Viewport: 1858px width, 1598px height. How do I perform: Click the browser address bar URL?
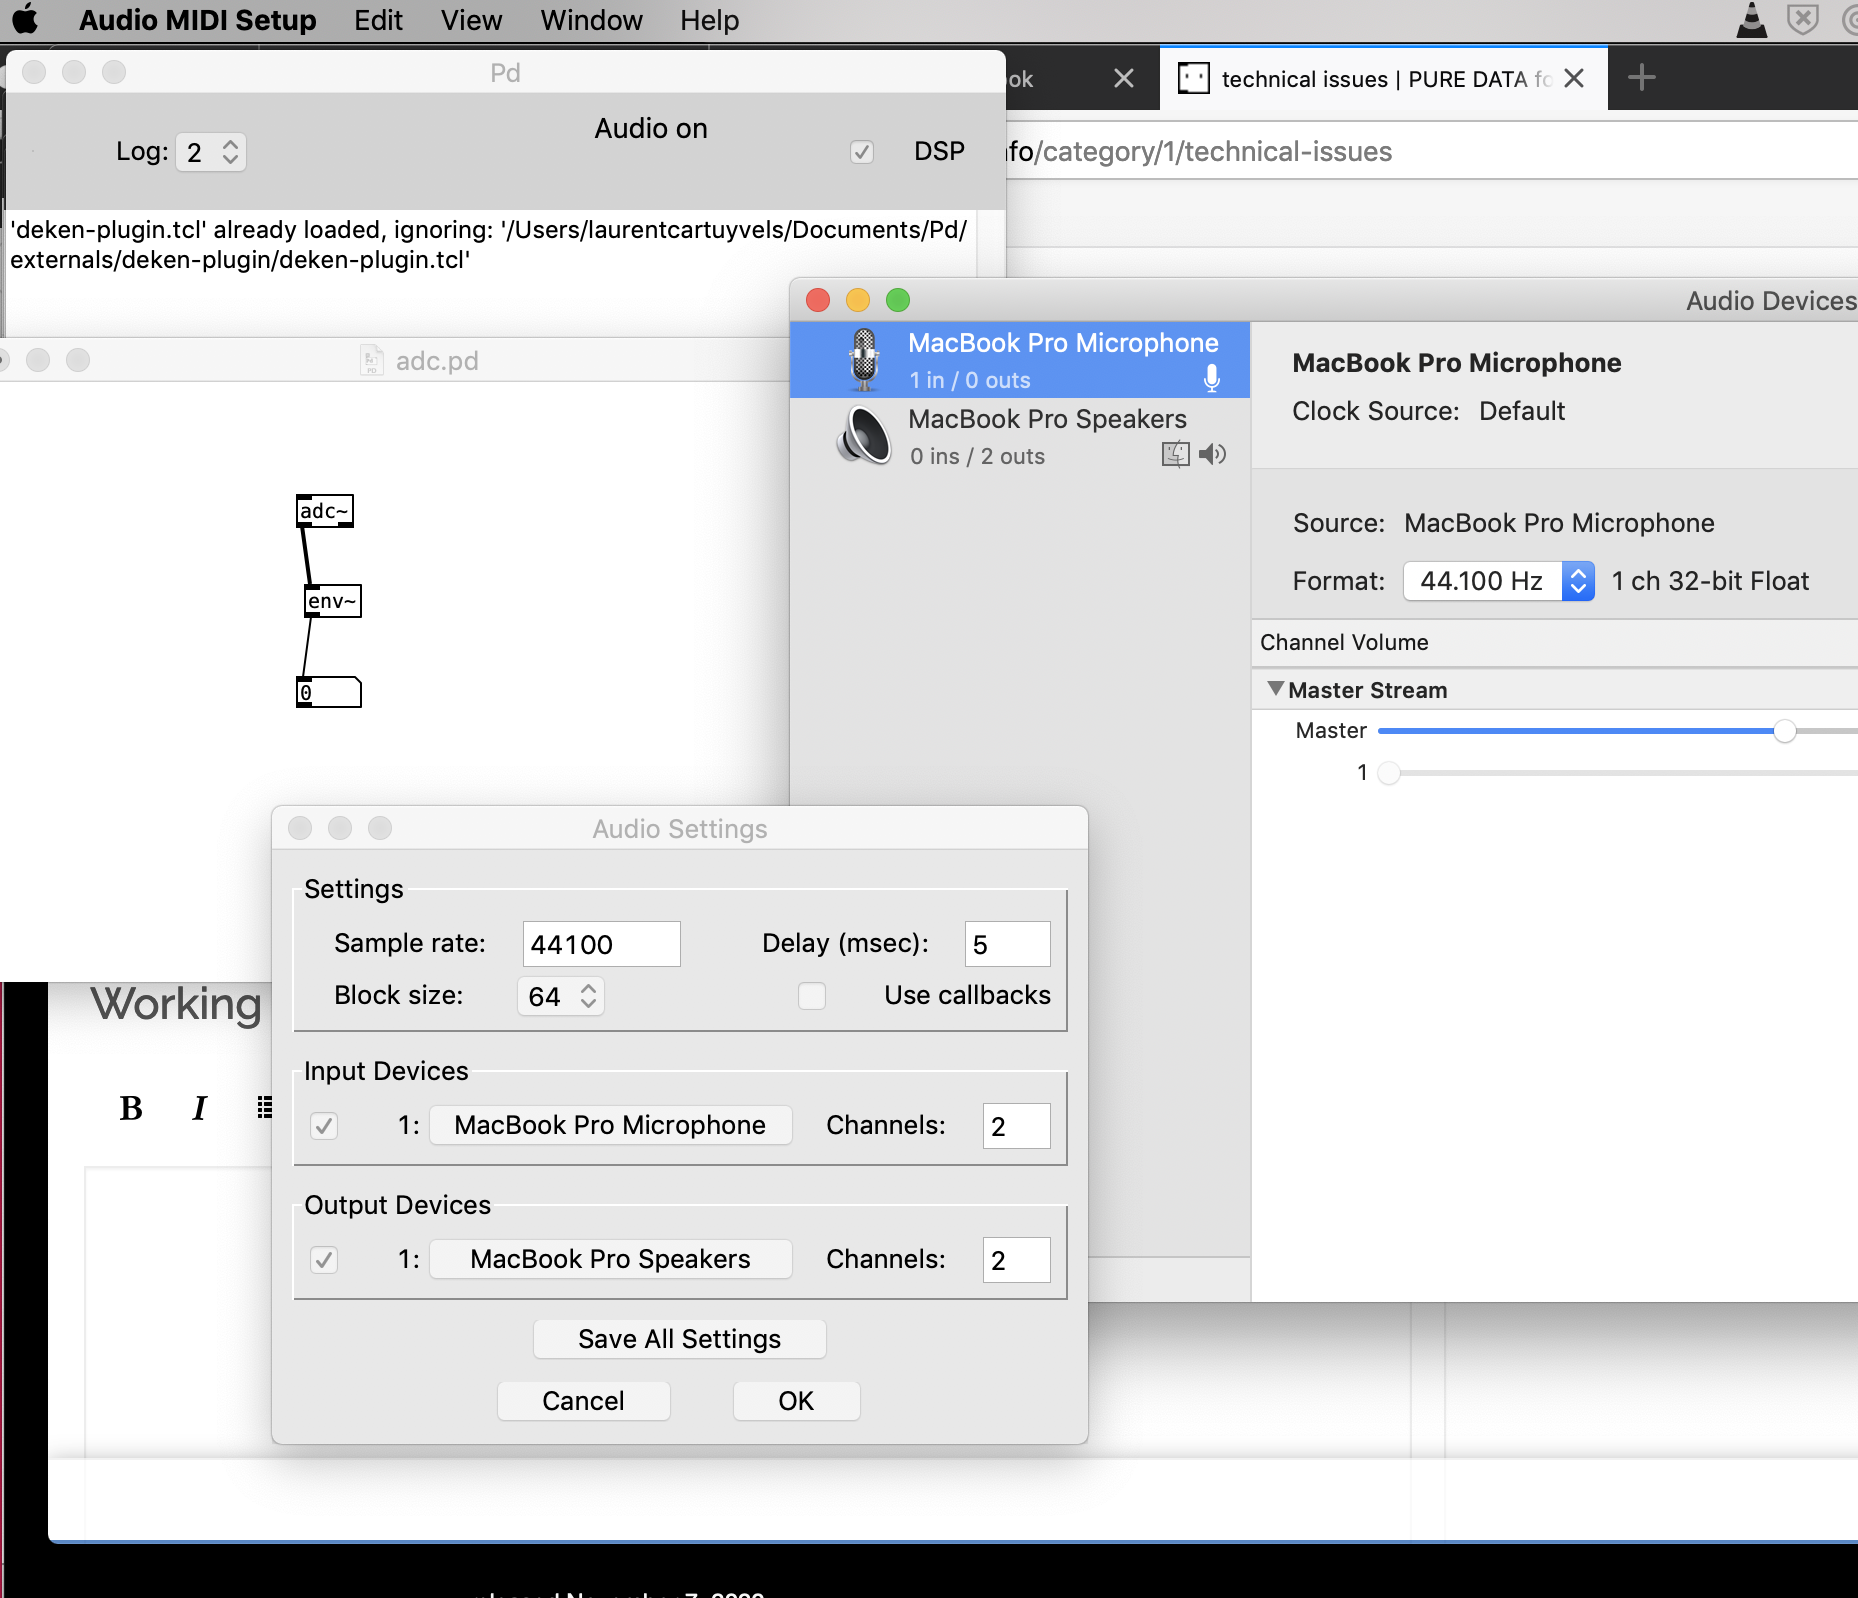pyautogui.click(x=1200, y=152)
